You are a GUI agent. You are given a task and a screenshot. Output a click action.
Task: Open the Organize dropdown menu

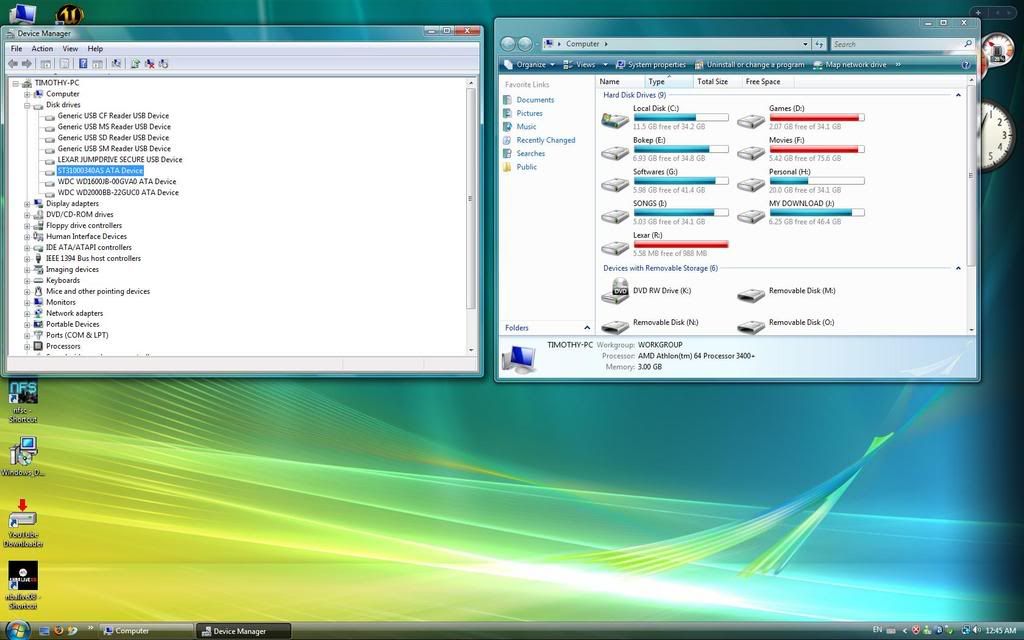pos(530,64)
